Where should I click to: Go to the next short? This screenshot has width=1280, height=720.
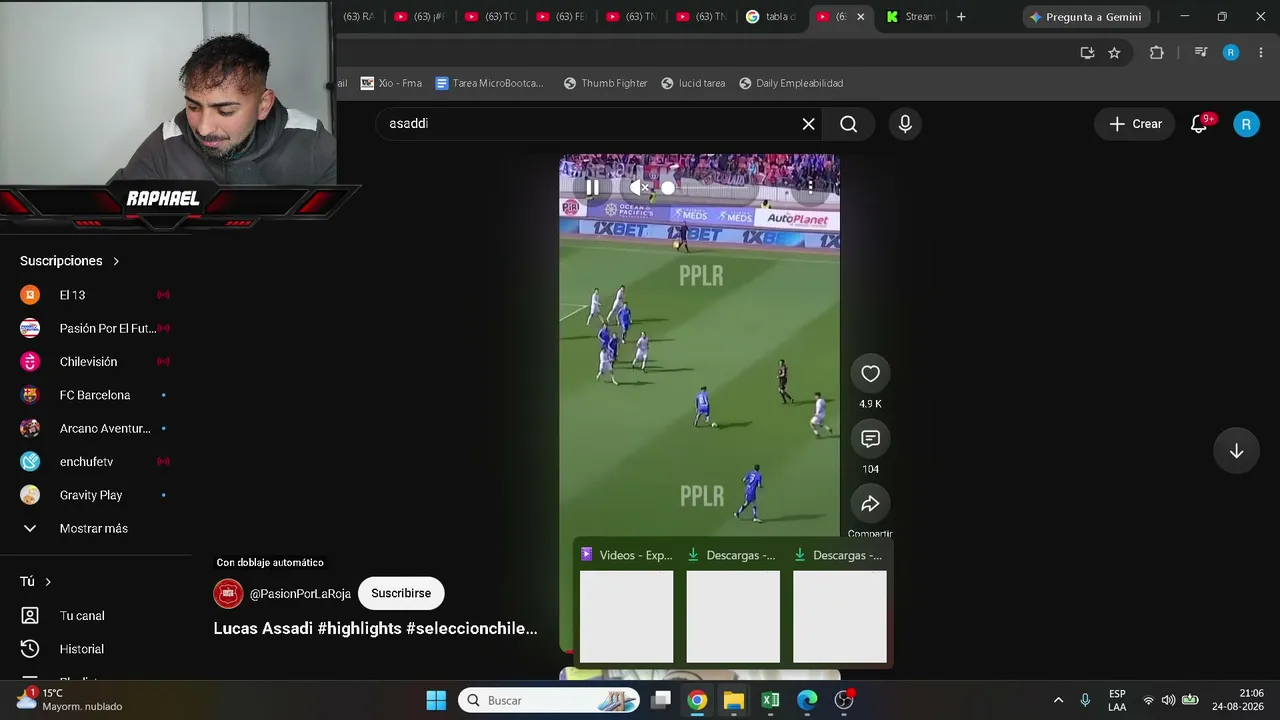(1236, 451)
